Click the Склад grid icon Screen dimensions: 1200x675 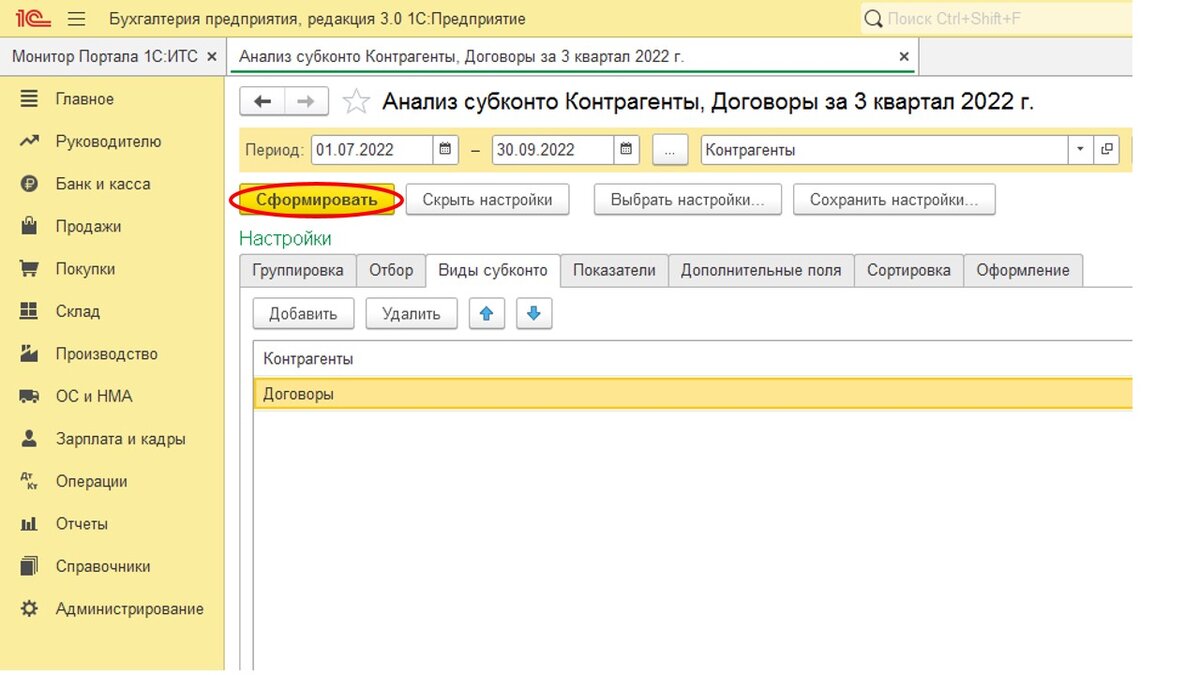(x=29, y=311)
